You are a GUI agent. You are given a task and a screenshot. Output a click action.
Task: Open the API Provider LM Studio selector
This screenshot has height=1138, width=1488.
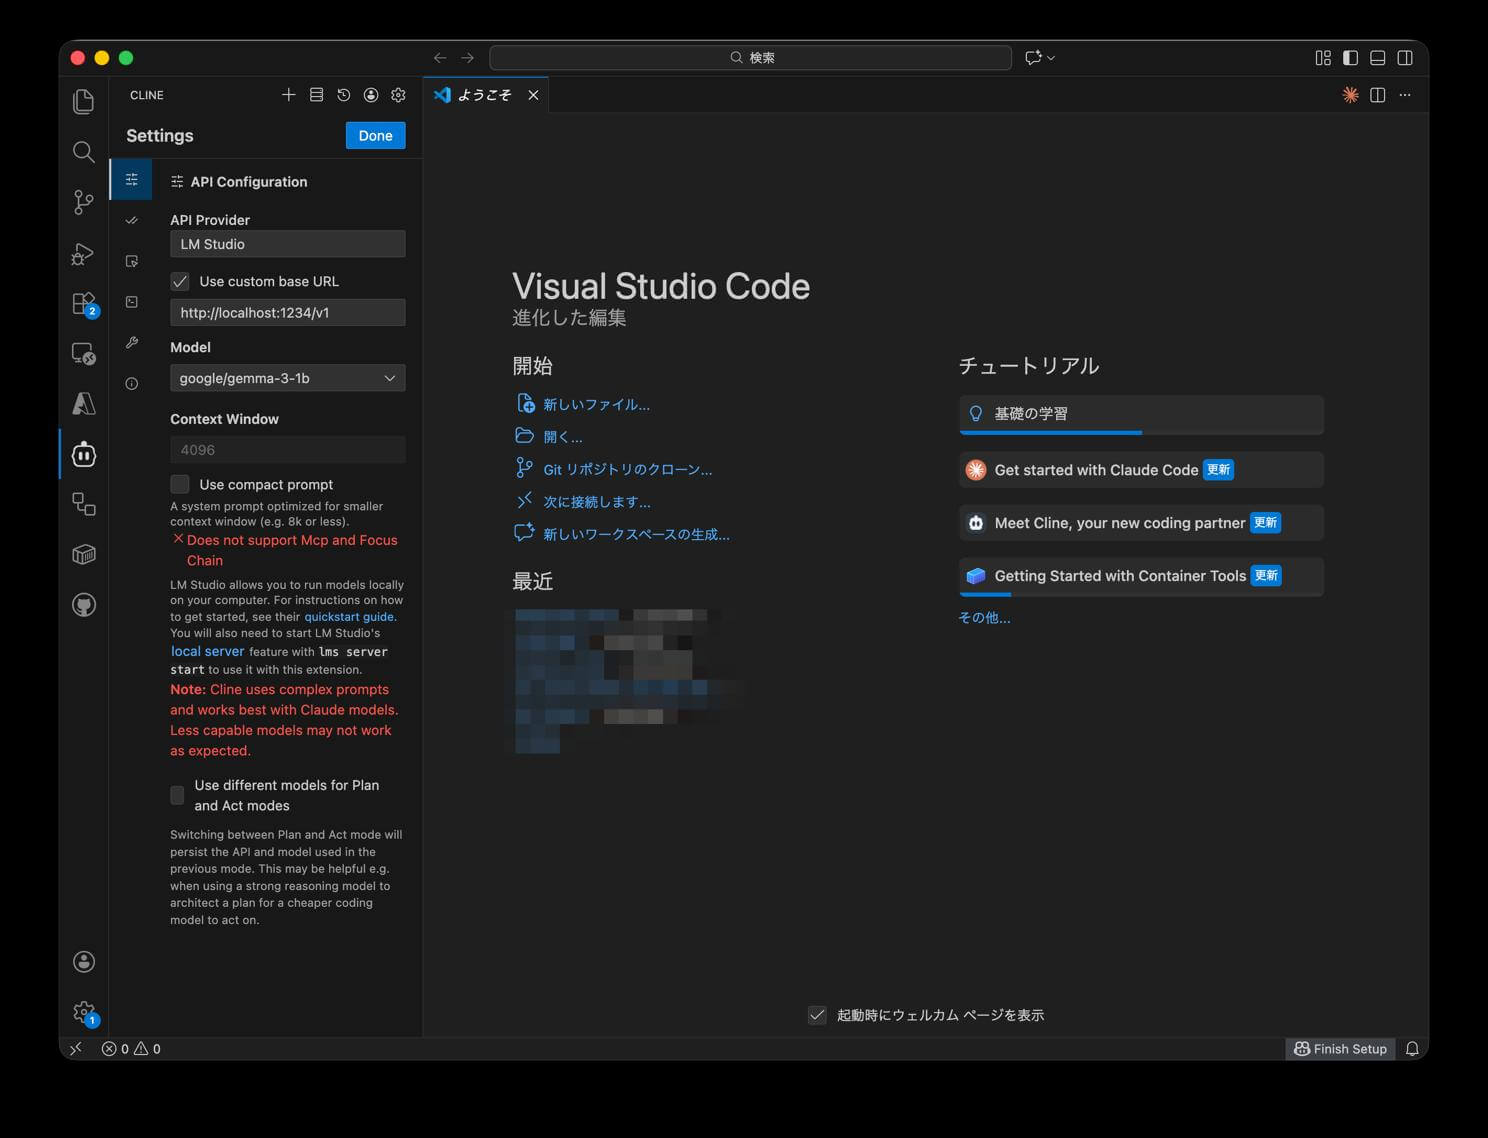[287, 244]
